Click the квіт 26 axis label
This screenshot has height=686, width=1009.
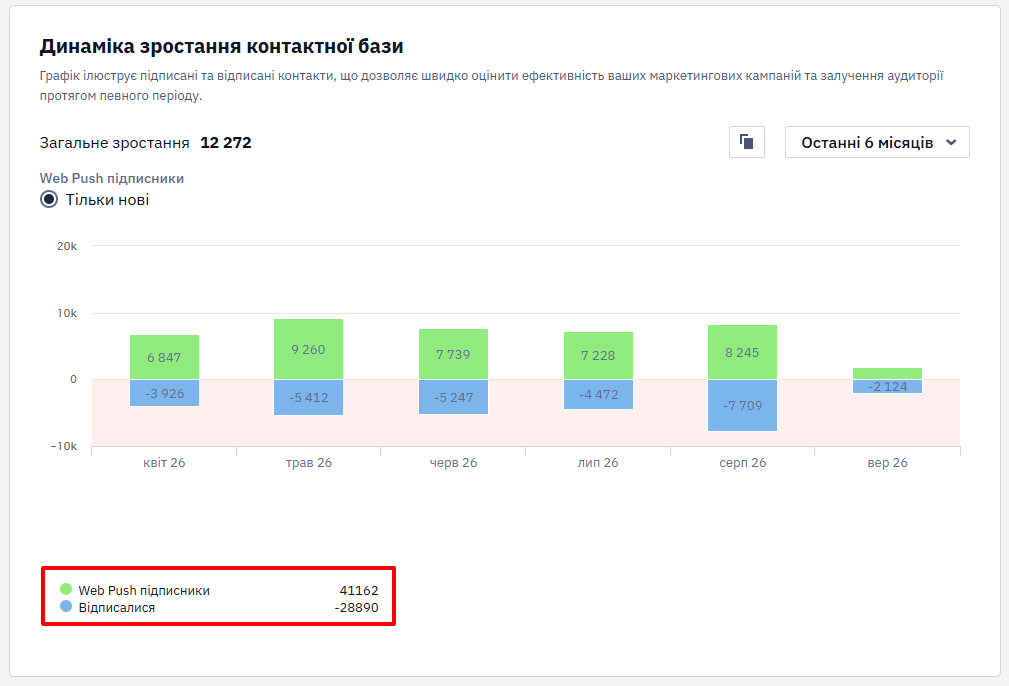click(x=164, y=463)
